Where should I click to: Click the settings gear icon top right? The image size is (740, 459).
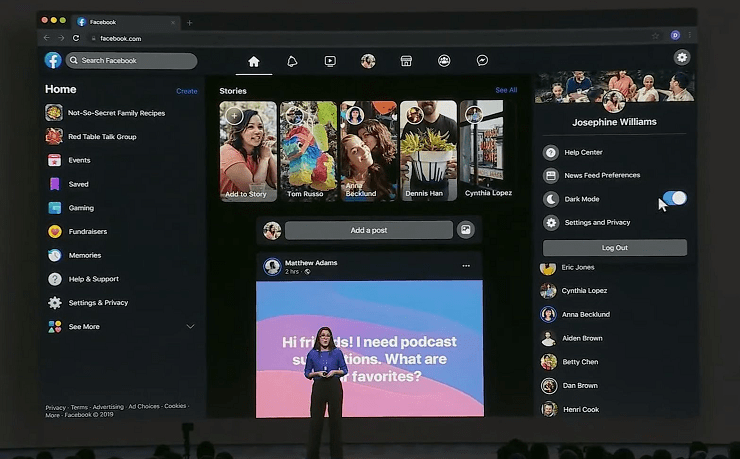point(682,58)
